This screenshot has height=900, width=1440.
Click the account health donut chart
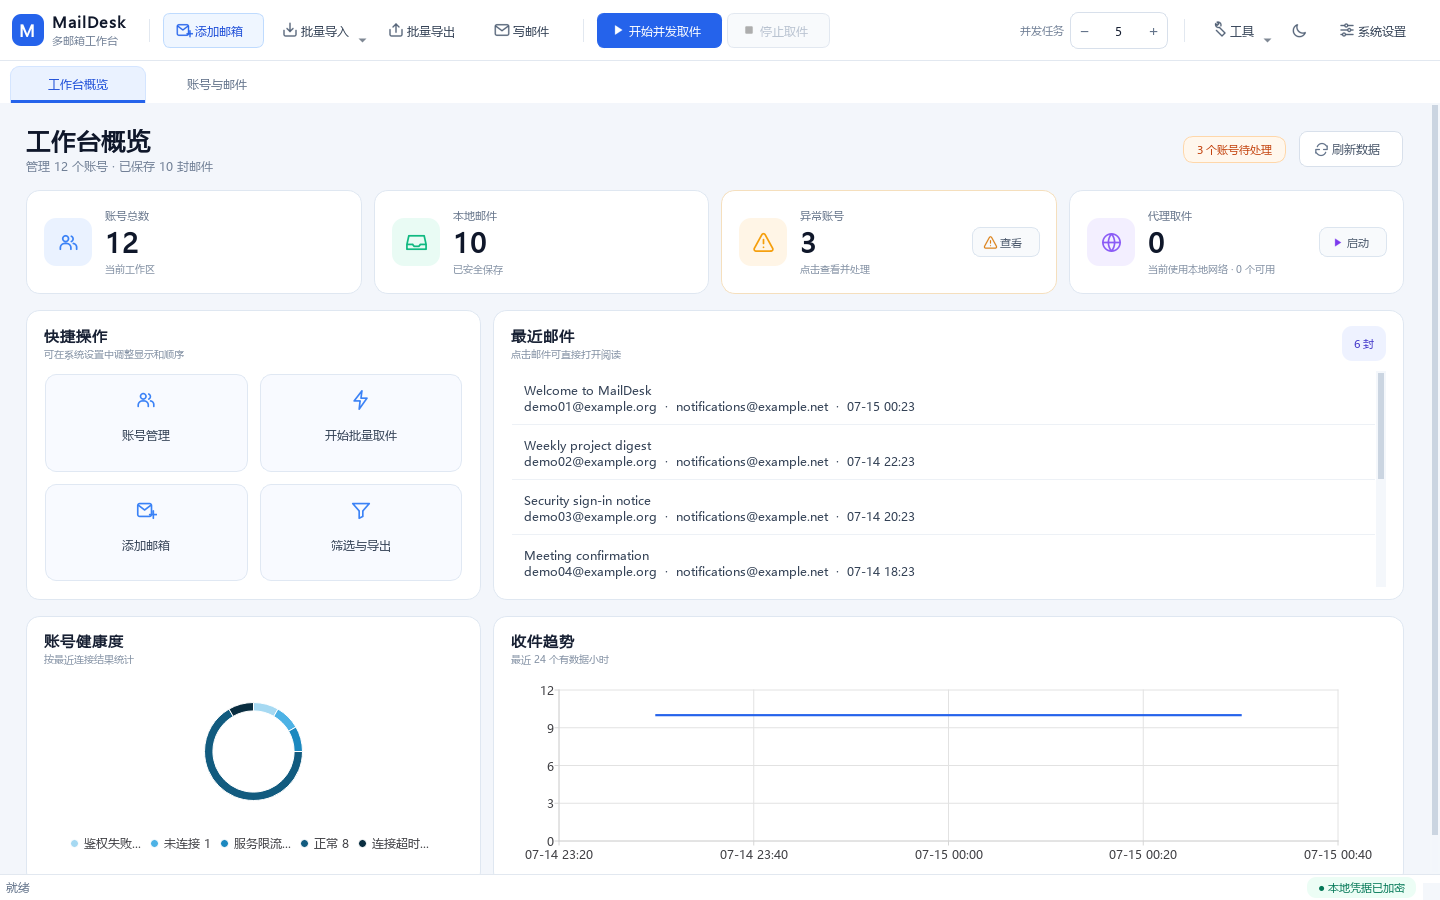[x=253, y=752]
